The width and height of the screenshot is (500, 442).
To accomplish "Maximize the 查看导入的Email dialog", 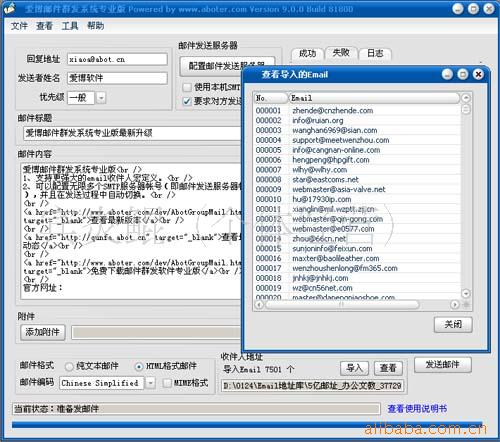I will pos(462,74).
